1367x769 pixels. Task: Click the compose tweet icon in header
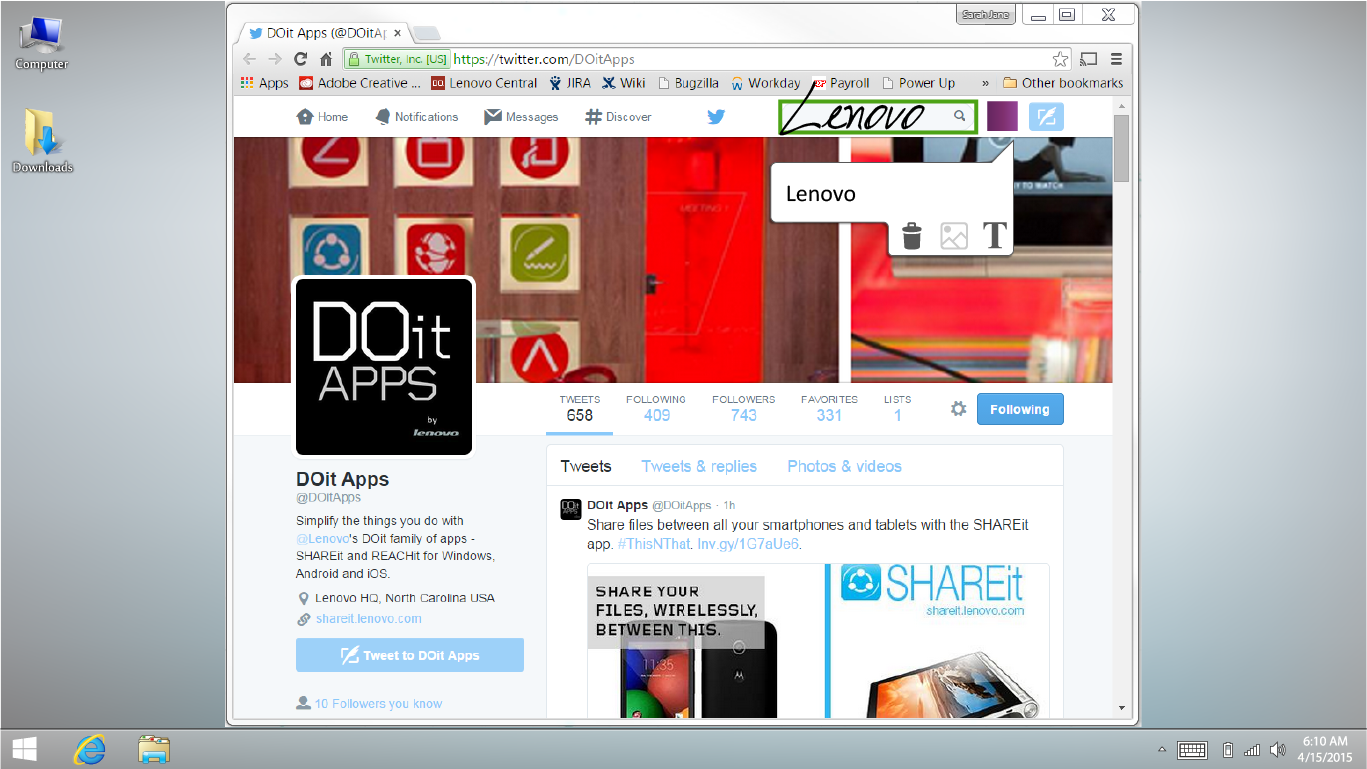[x=1046, y=117]
